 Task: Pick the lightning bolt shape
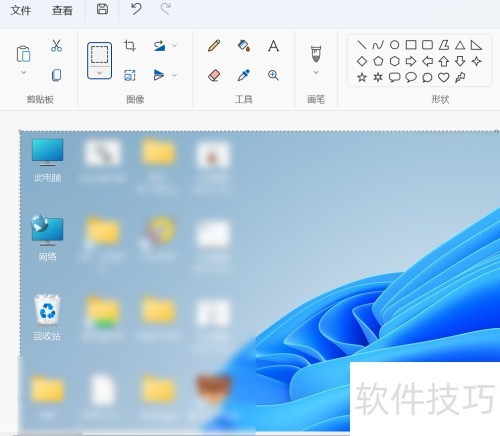coord(460,77)
